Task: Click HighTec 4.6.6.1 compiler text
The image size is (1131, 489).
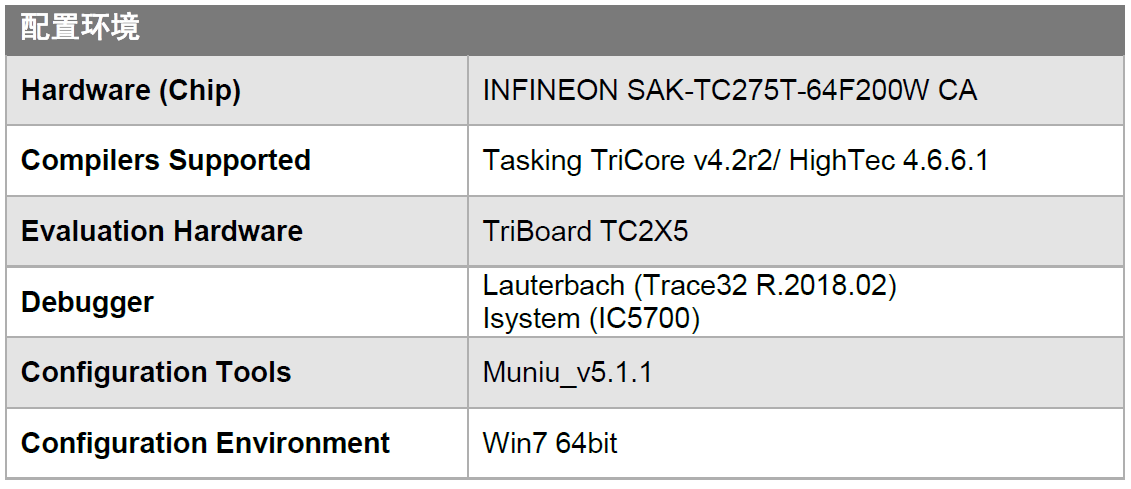Action: [888, 160]
